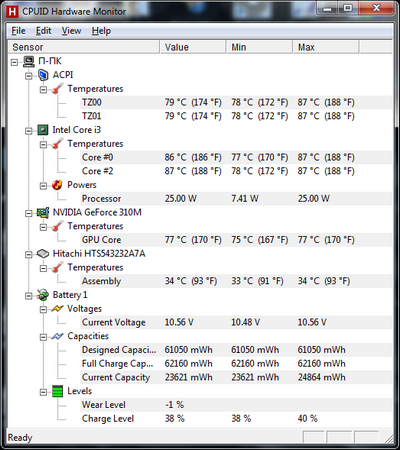Click thermometer icon under Intel Core i3
The width and height of the screenshot is (400, 450).
coord(57,144)
